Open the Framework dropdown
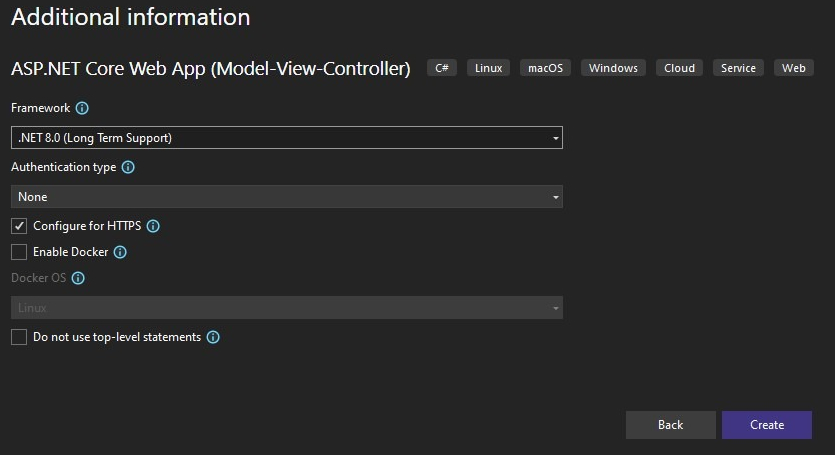Image resolution: width=835 pixels, height=455 pixels. (286, 138)
